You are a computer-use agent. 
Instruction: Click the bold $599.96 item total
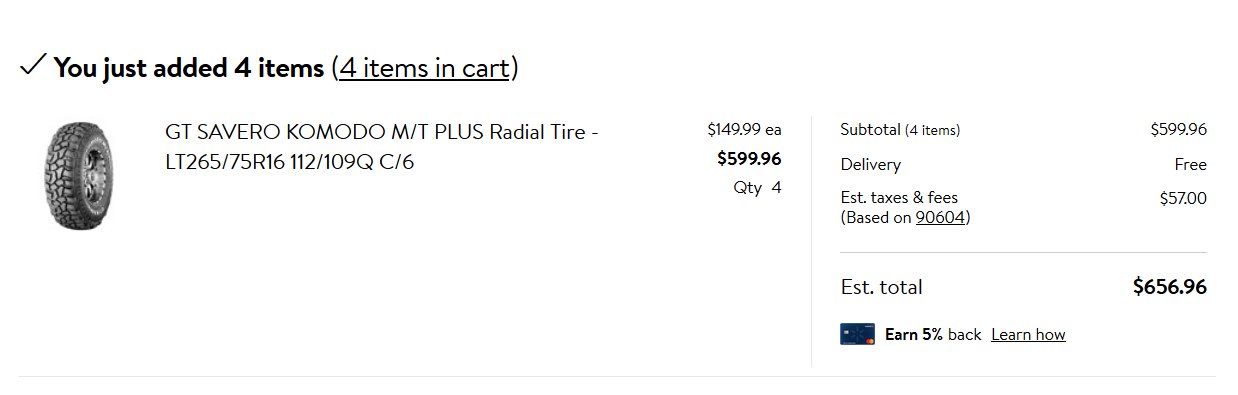click(749, 158)
